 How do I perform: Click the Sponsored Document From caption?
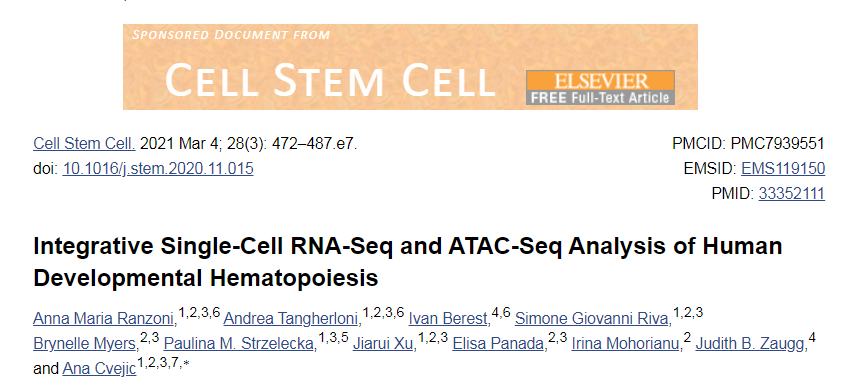coord(231,35)
